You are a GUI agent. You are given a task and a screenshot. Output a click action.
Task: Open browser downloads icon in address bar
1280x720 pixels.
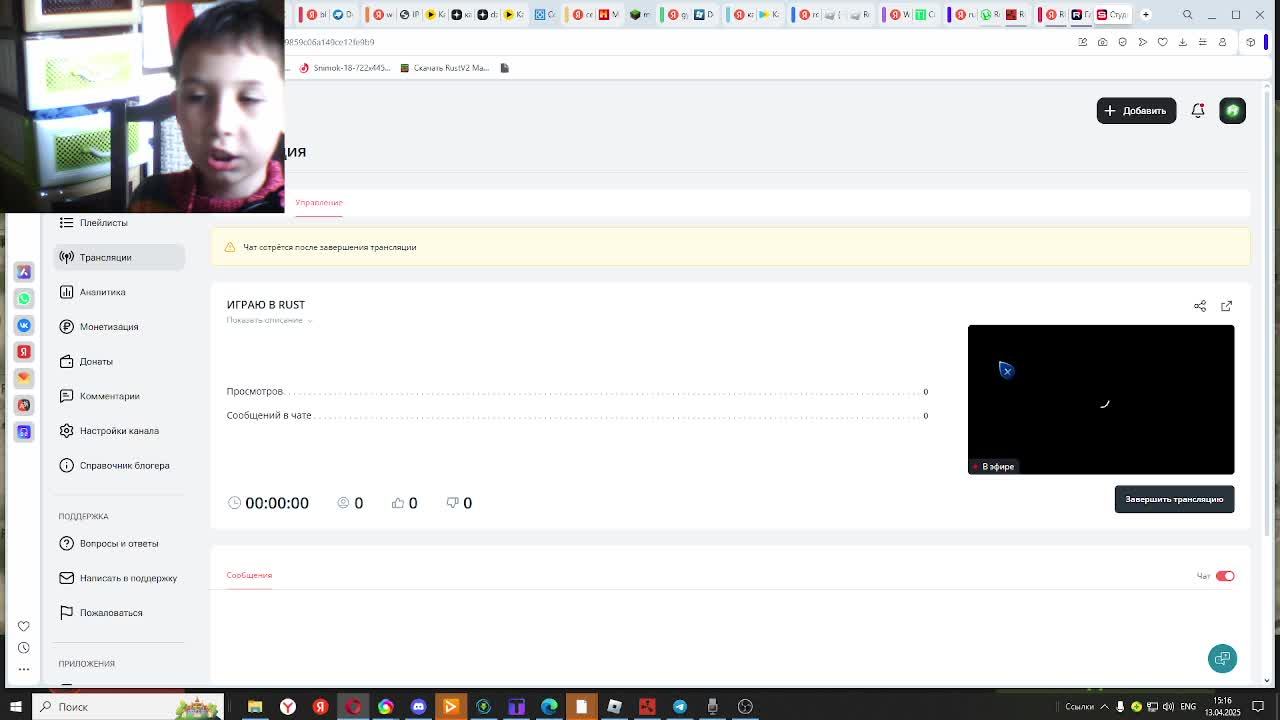tap(1182, 42)
